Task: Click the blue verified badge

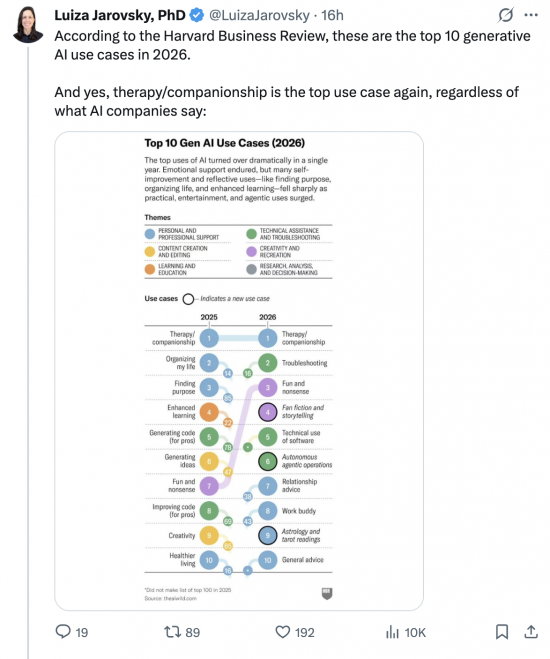Action: coord(196,16)
